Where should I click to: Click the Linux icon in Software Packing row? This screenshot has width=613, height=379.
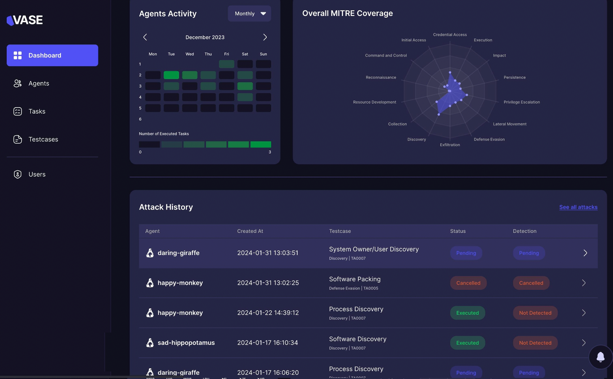(150, 283)
